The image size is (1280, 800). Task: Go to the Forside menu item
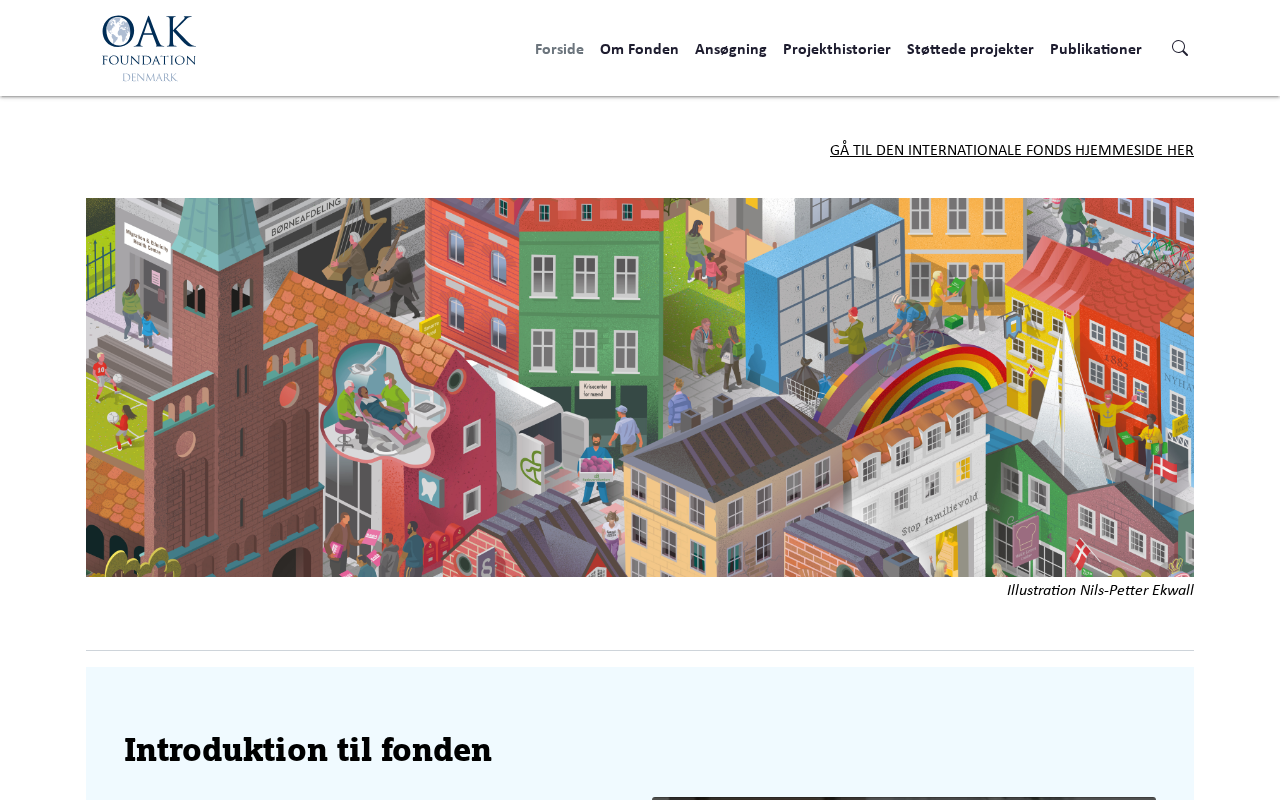(x=559, y=49)
